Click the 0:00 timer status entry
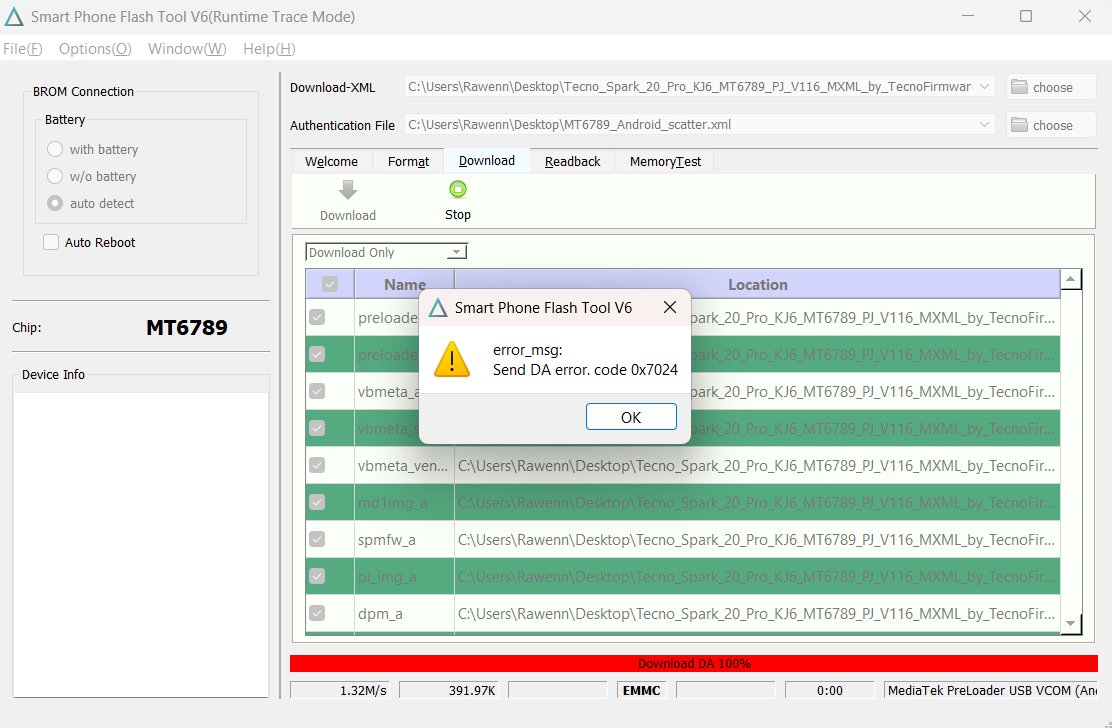The width and height of the screenshot is (1112, 728). (x=830, y=690)
